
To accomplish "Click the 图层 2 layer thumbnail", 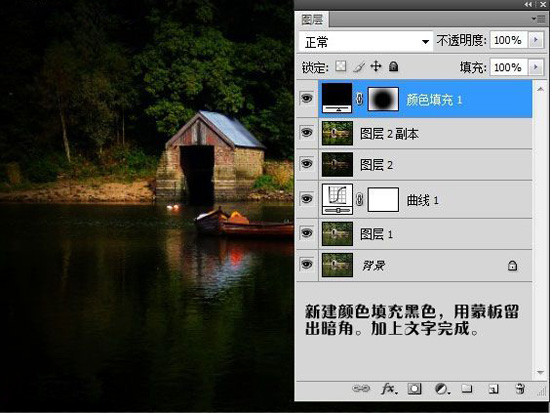I will (x=337, y=164).
